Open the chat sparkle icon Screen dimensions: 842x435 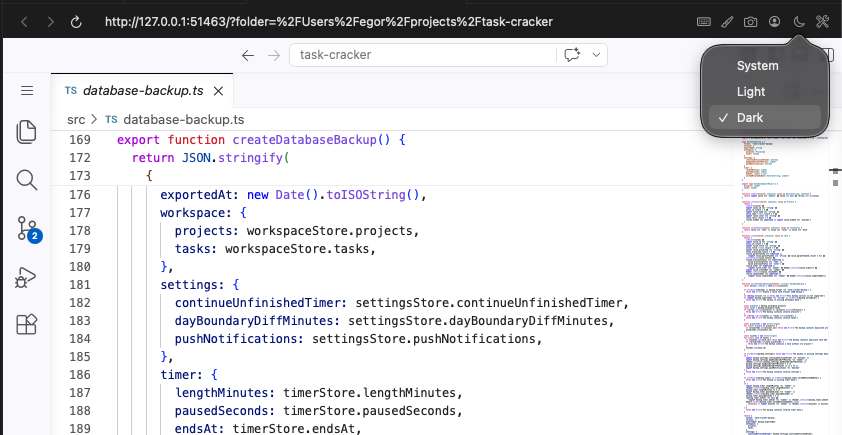(572, 55)
